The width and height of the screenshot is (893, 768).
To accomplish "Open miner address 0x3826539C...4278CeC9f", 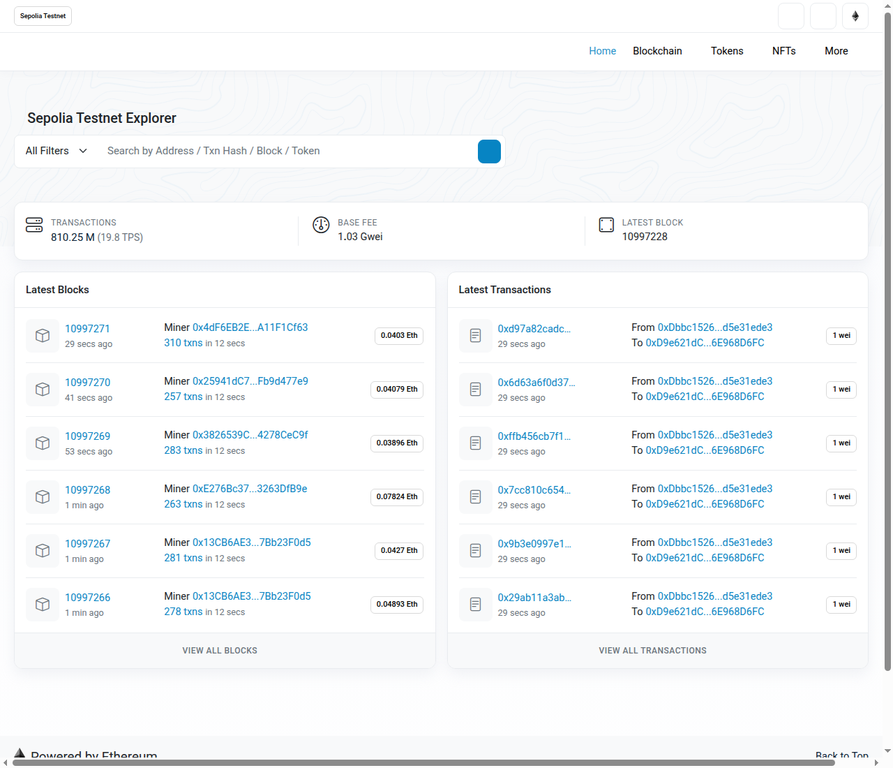I will point(250,435).
